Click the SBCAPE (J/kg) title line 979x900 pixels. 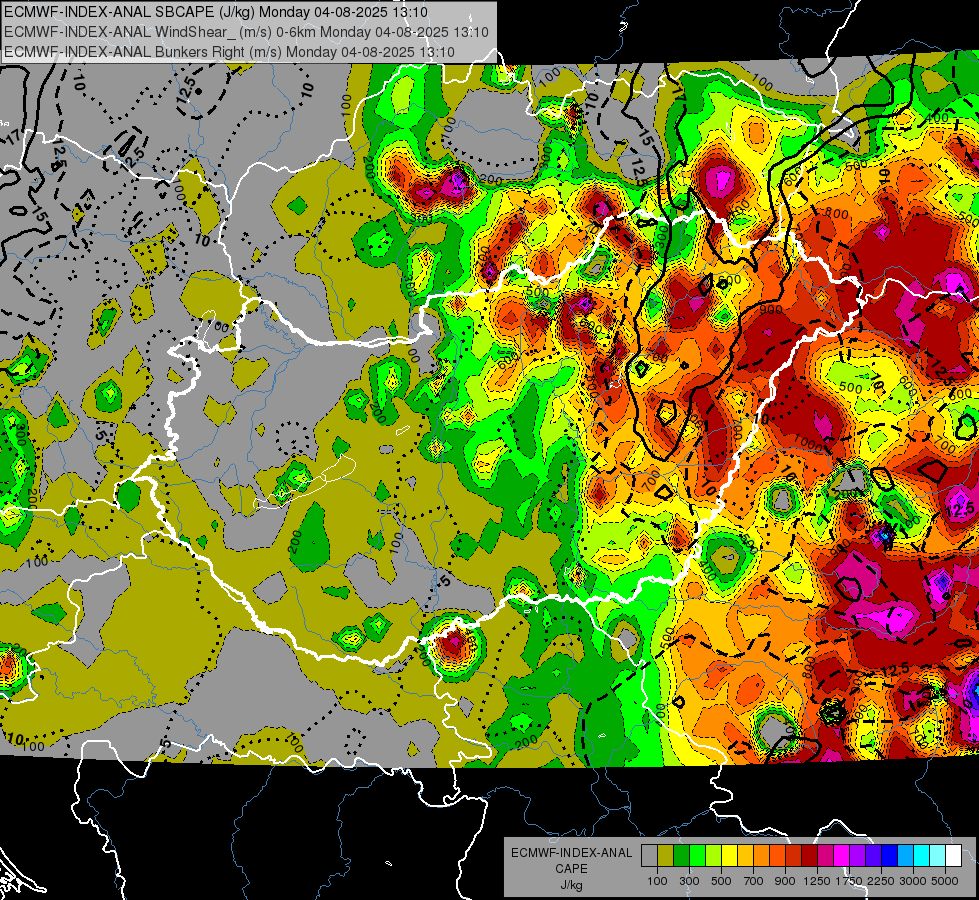[x=216, y=12]
